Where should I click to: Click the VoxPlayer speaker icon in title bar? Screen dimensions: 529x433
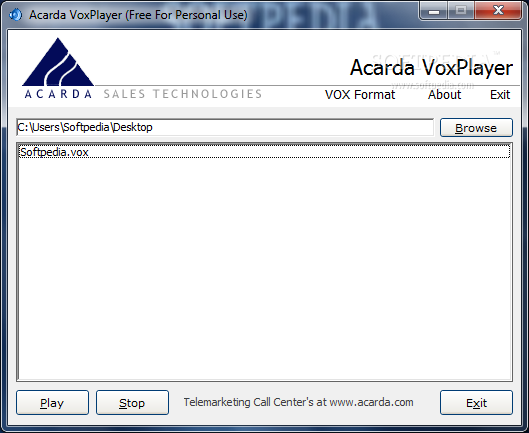coord(15,15)
